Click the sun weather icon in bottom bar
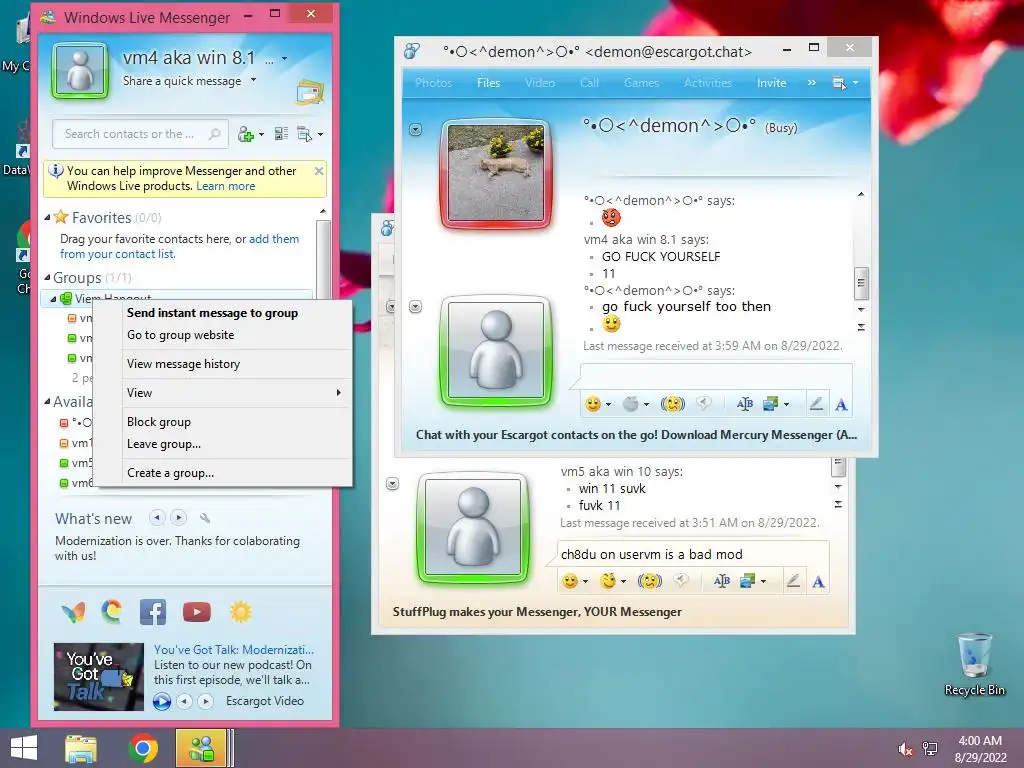This screenshot has height=768, width=1024. tap(240, 612)
